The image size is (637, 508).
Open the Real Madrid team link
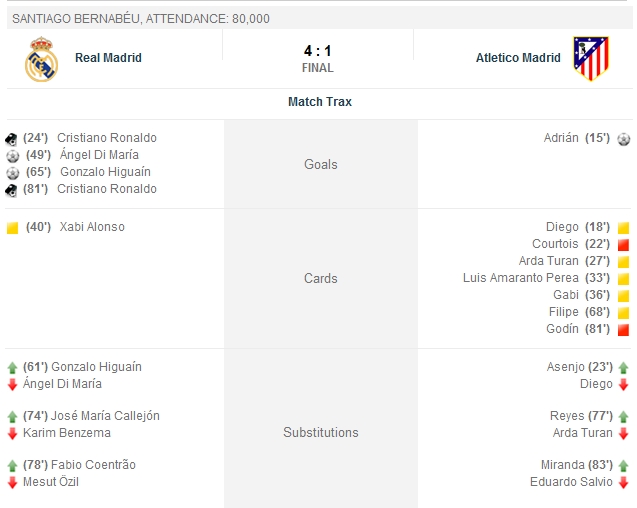click(108, 58)
